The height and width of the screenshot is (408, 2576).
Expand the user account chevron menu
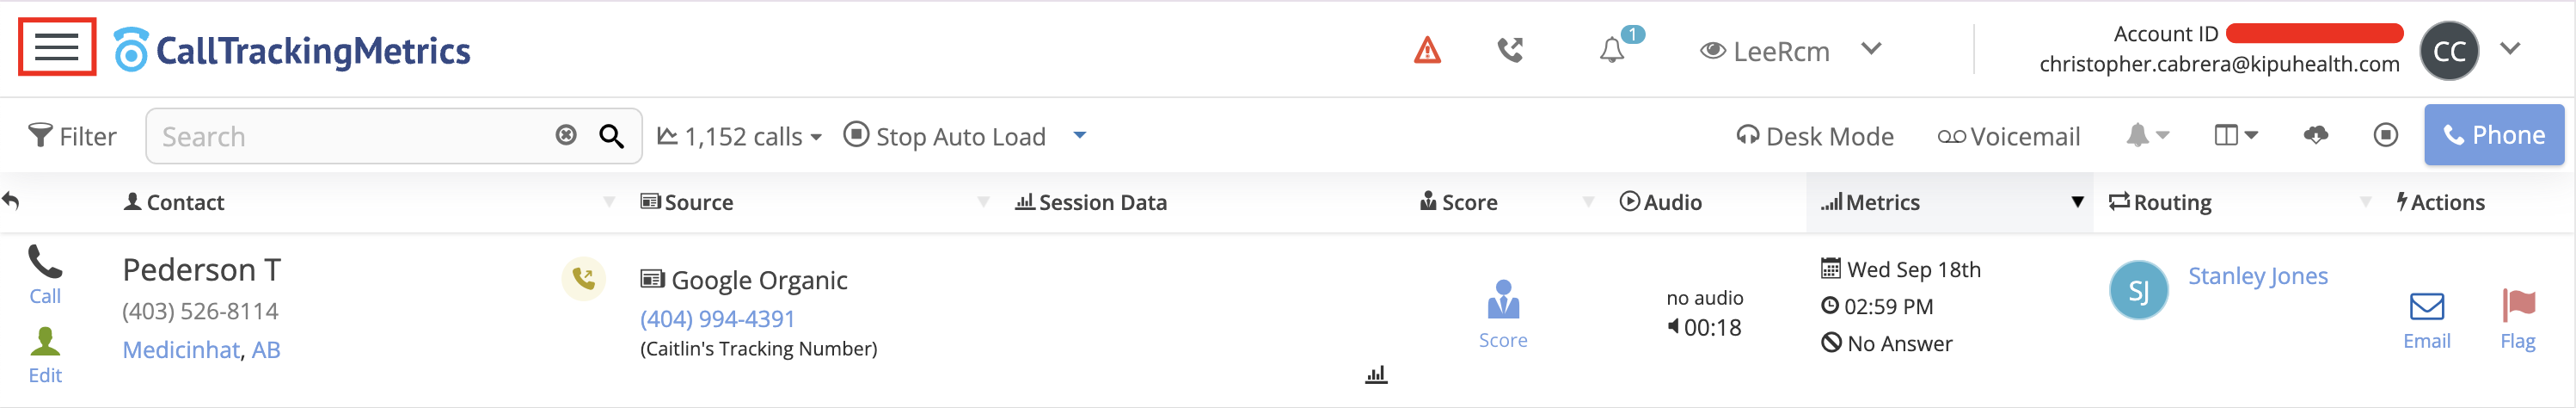point(2509,48)
